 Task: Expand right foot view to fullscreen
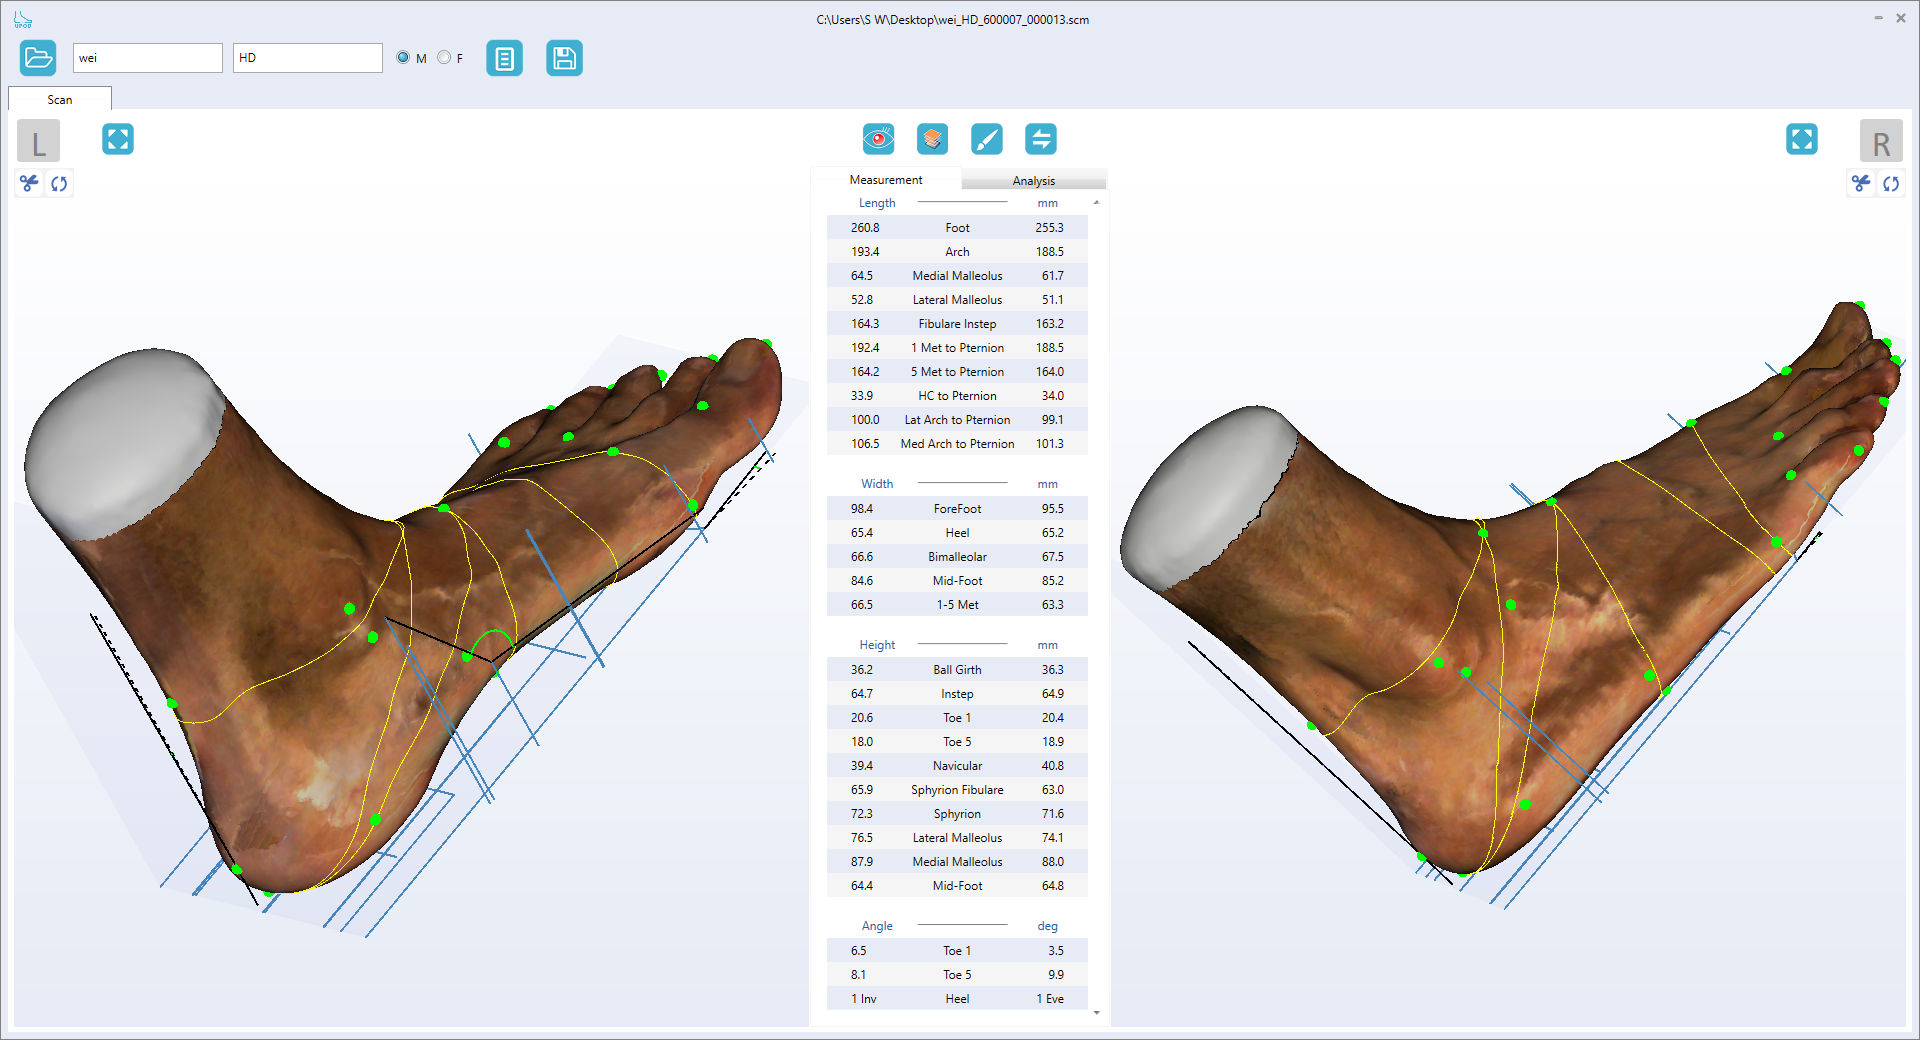[x=1802, y=139]
